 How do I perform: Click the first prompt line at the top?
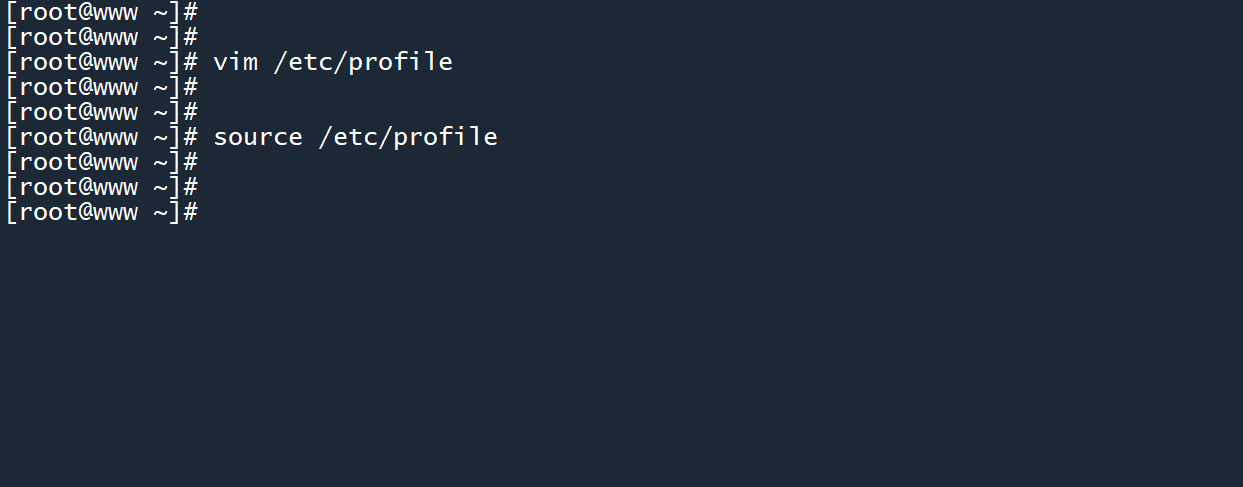pos(102,12)
